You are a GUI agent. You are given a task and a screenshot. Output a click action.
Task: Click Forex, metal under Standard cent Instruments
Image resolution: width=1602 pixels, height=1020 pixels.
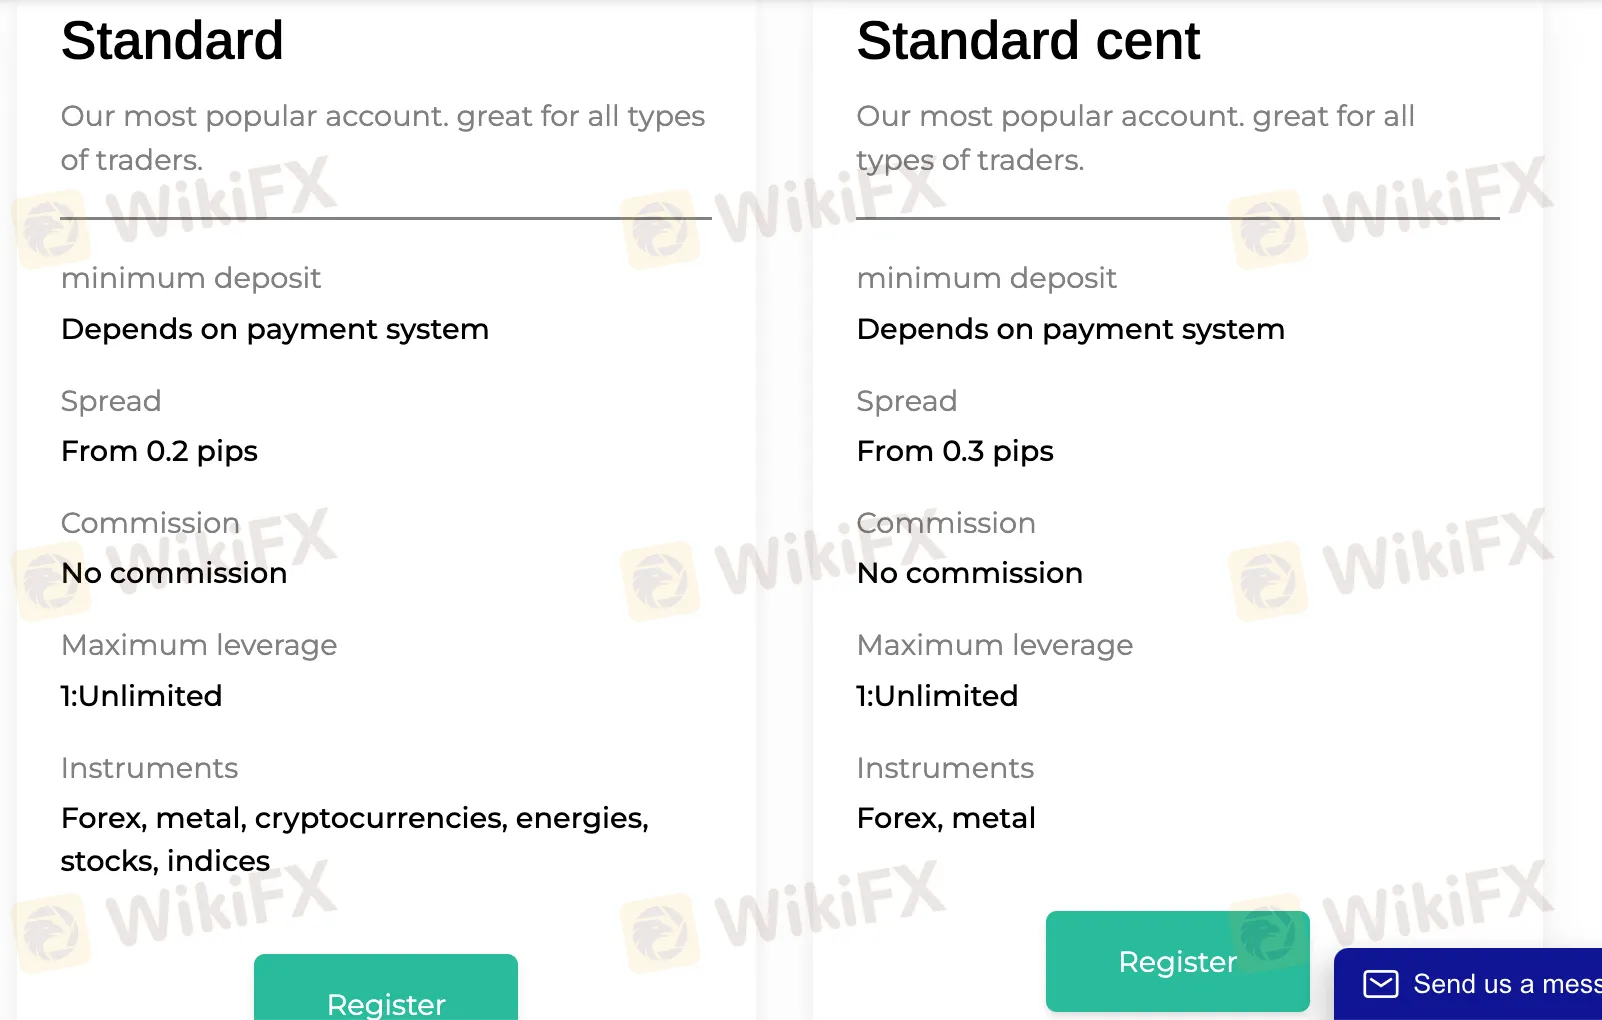click(x=945, y=818)
